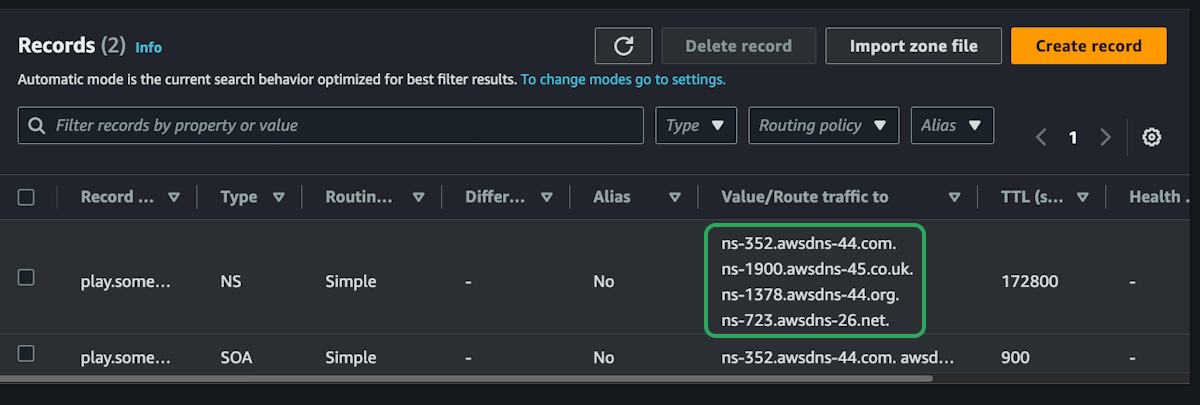This screenshot has width=1200, height=405.
Task: Open the Info link next to Records
Action: tap(148, 47)
